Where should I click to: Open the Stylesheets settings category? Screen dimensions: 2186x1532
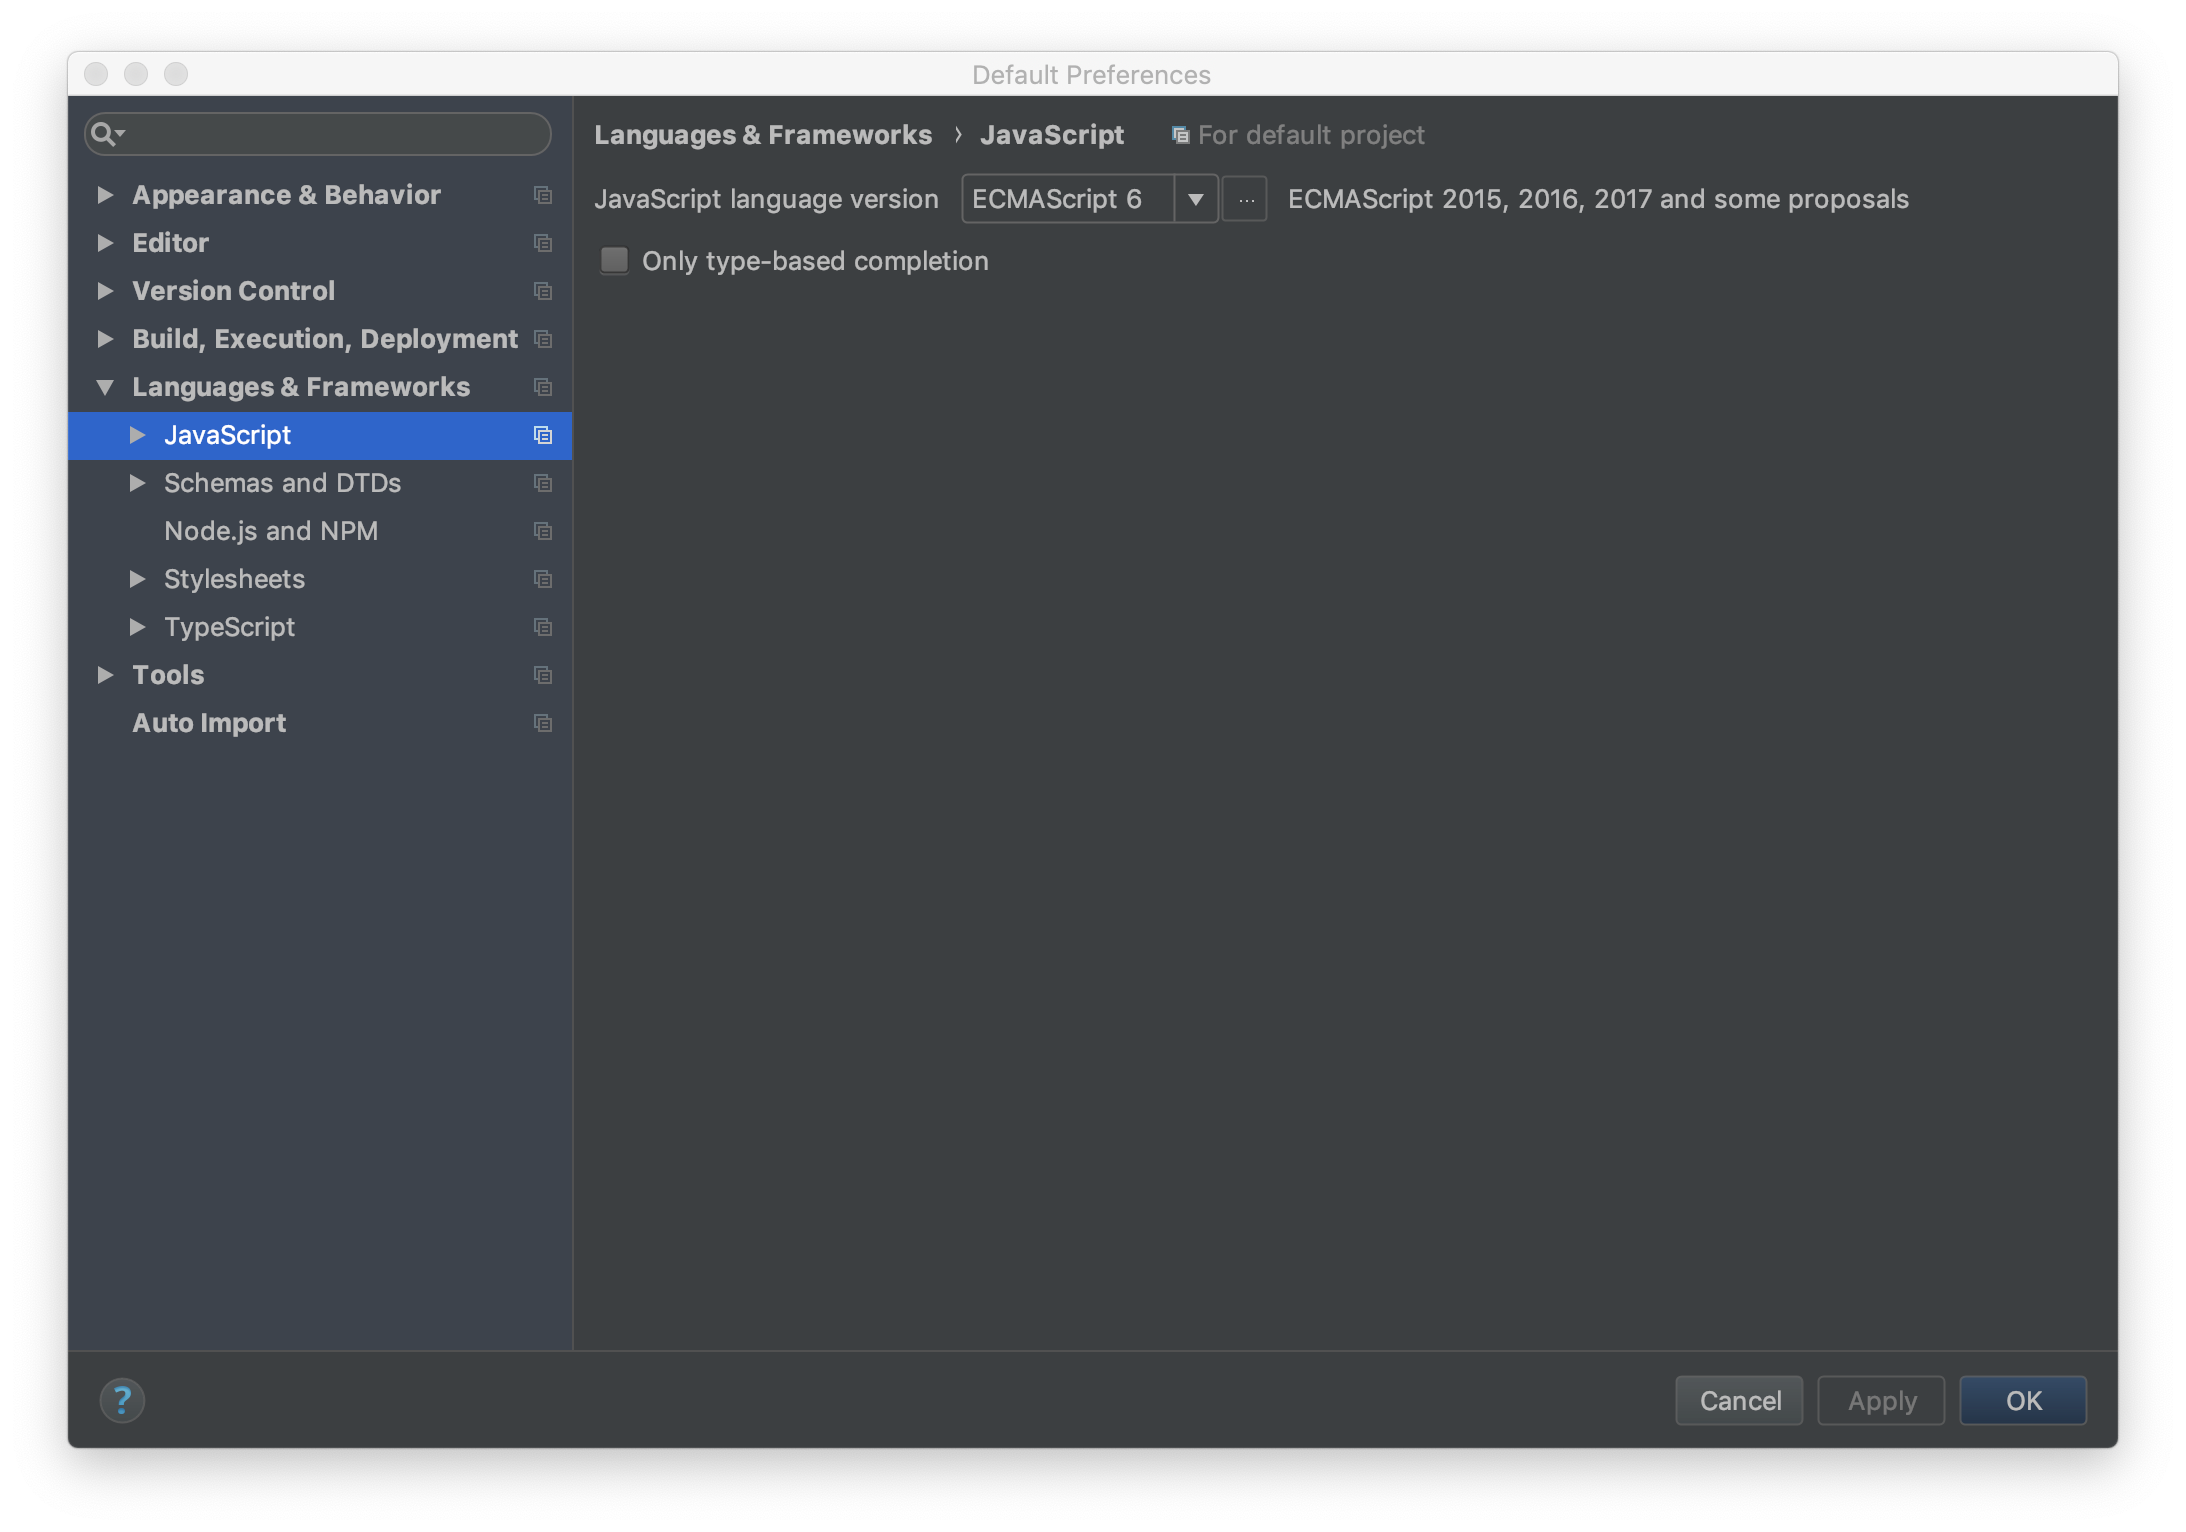click(x=235, y=579)
